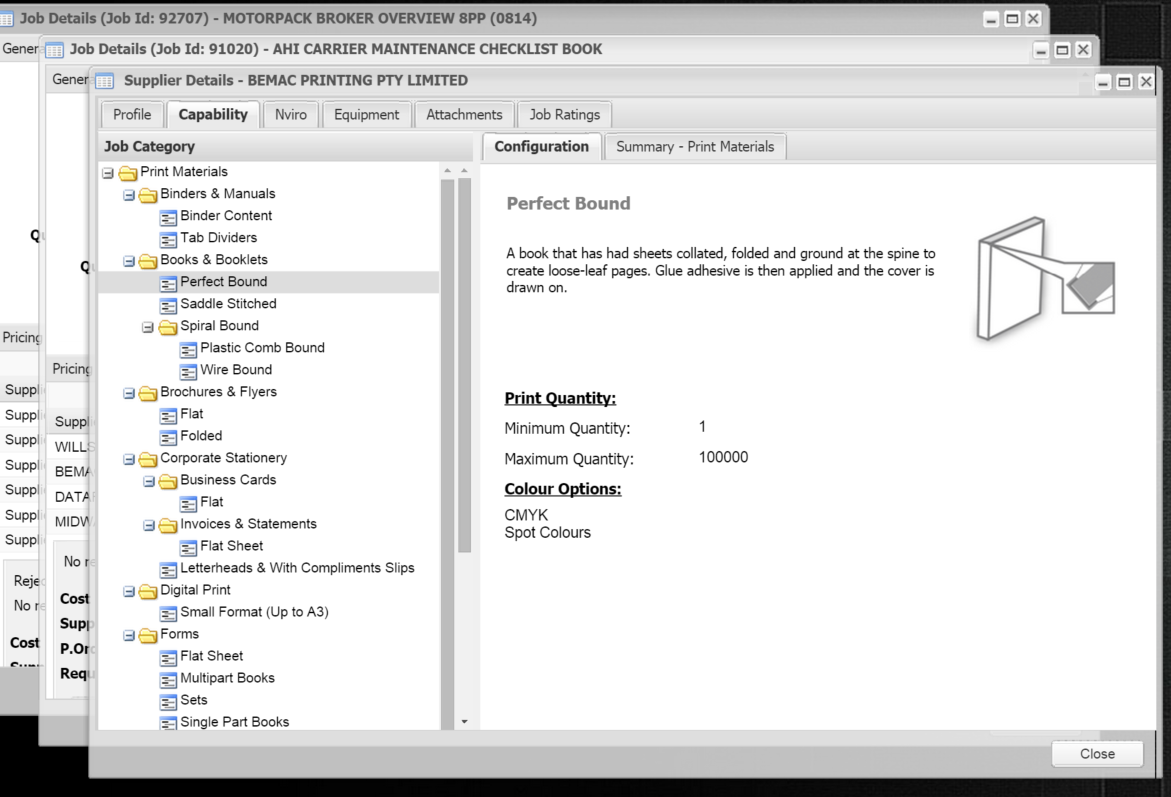The image size is (1171, 797).
Task: Collapse the Books & Booklets tree node
Action: click(x=129, y=260)
